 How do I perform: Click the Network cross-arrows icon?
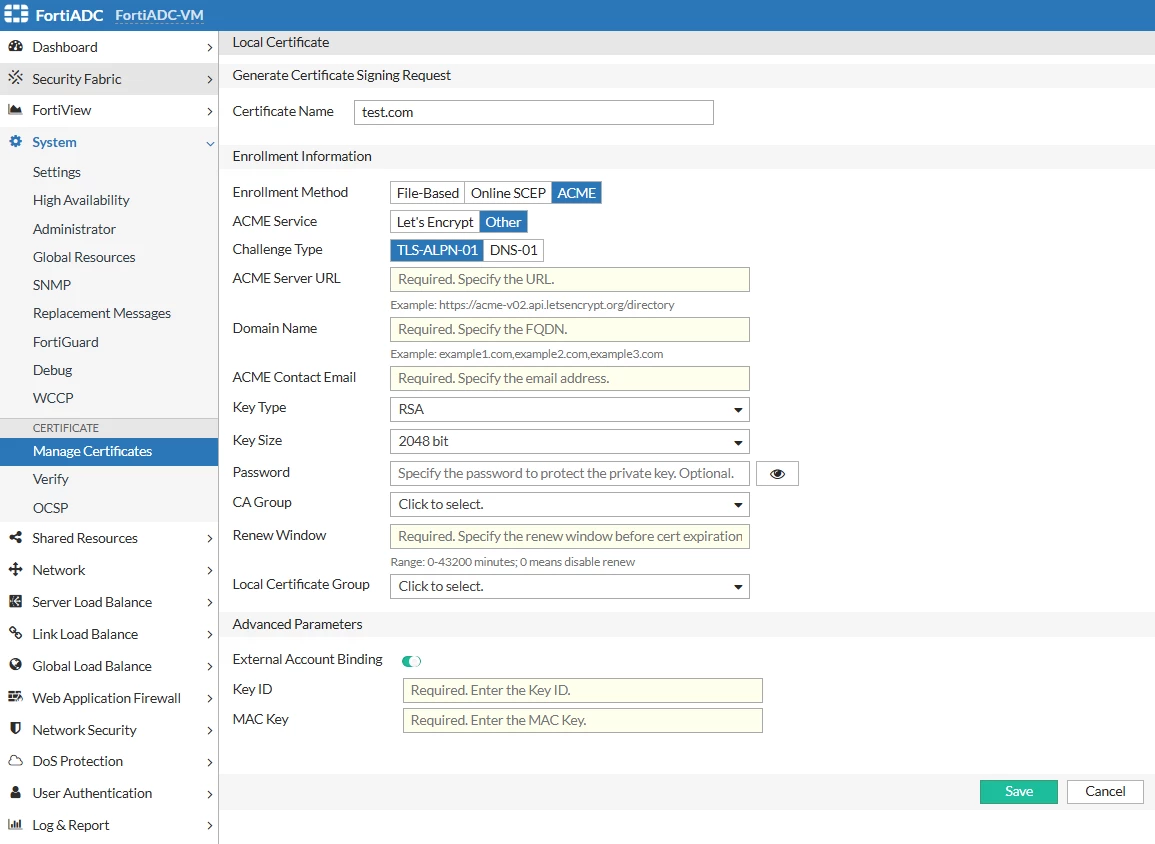click(x=15, y=569)
